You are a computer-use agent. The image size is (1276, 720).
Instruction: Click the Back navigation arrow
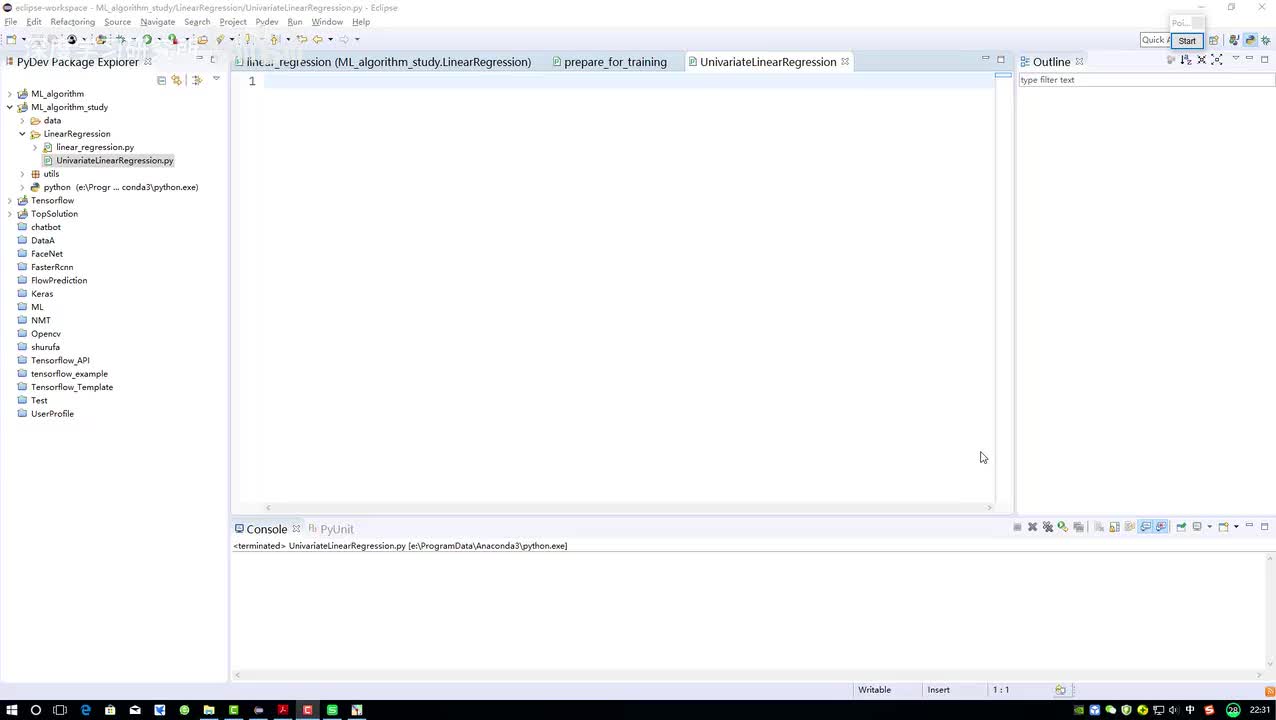point(318,40)
